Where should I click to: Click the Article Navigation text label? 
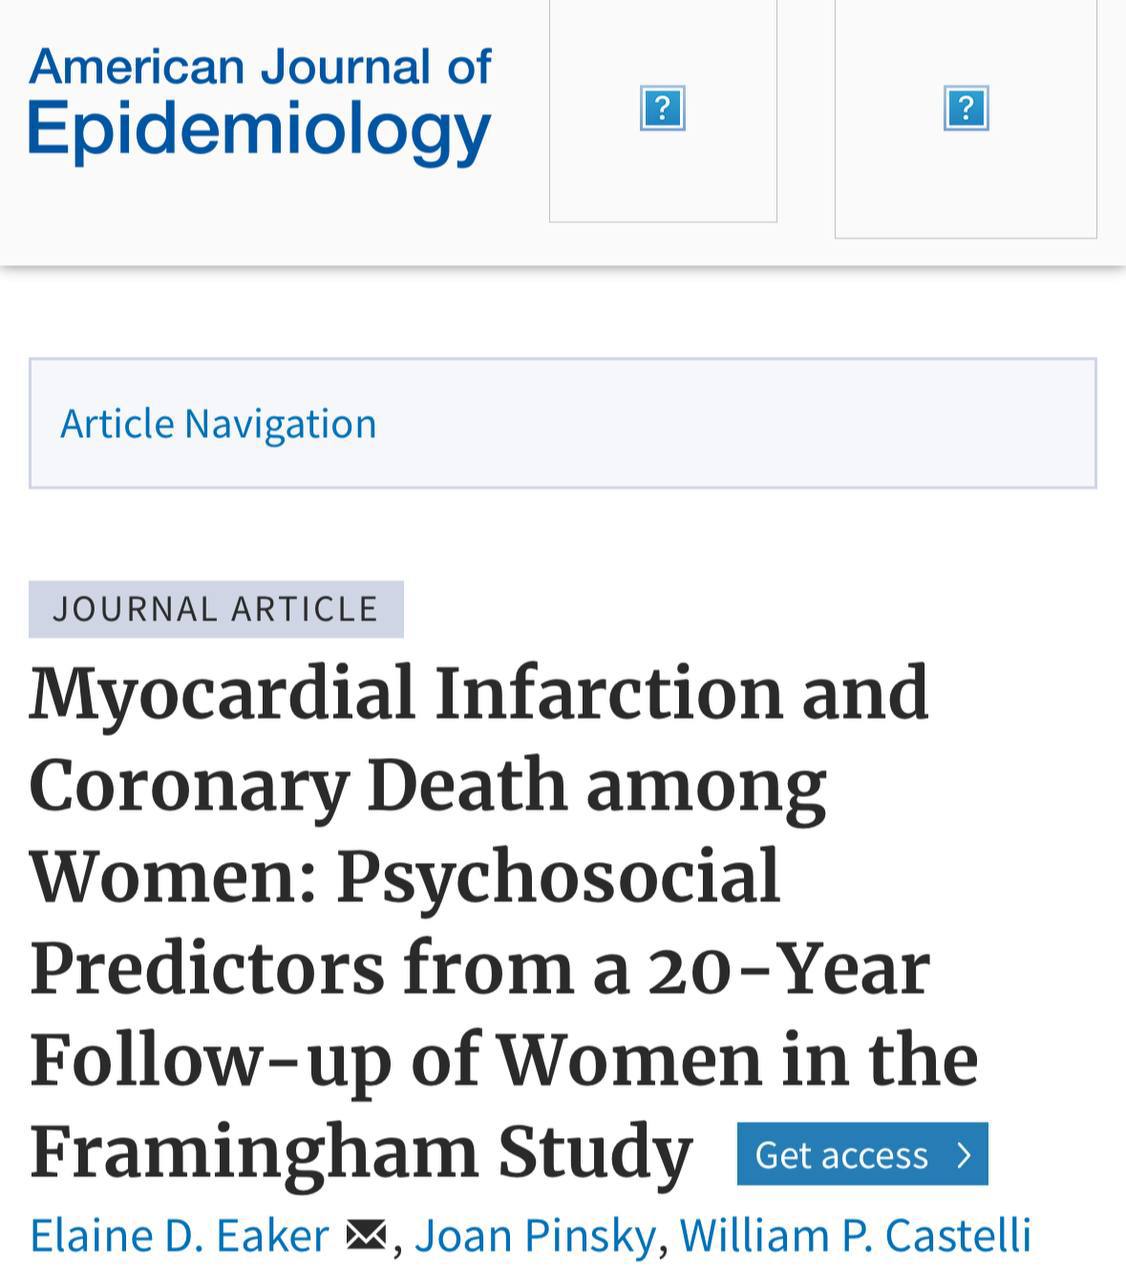click(218, 423)
